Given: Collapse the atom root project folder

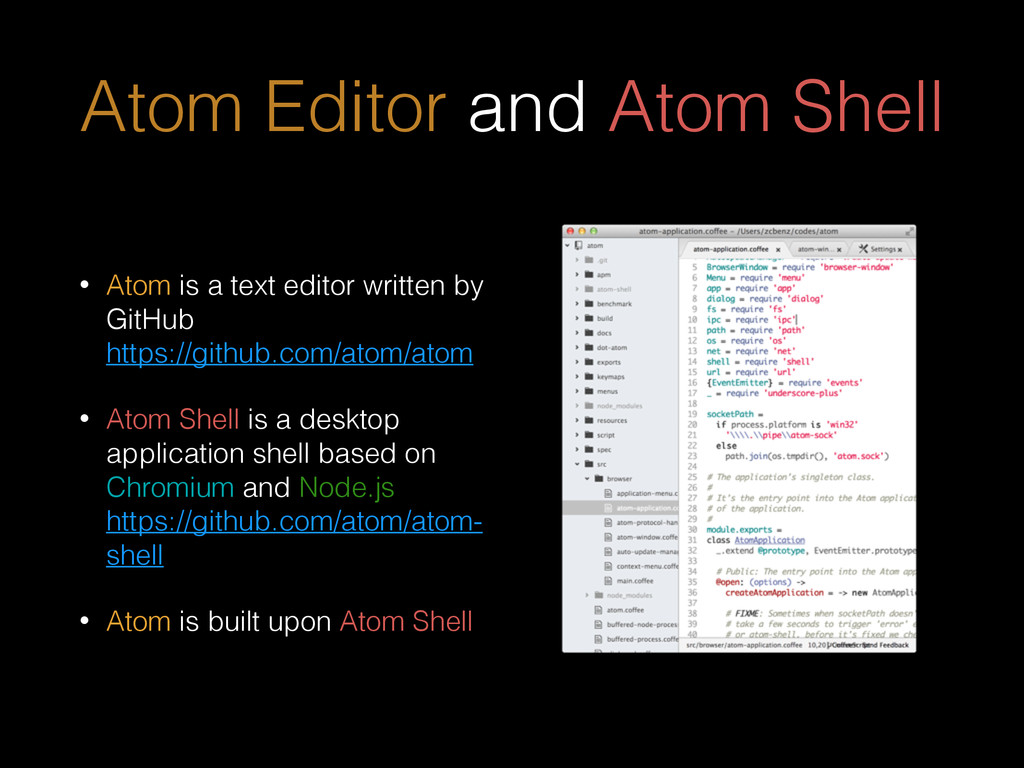Looking at the screenshot, I should click(x=568, y=246).
